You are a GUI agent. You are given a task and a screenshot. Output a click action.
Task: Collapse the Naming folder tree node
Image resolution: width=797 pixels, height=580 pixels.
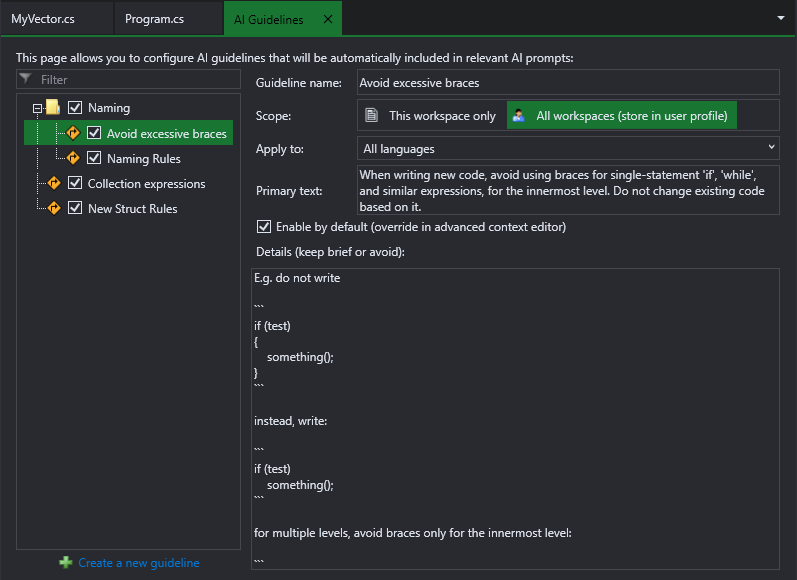[37, 108]
